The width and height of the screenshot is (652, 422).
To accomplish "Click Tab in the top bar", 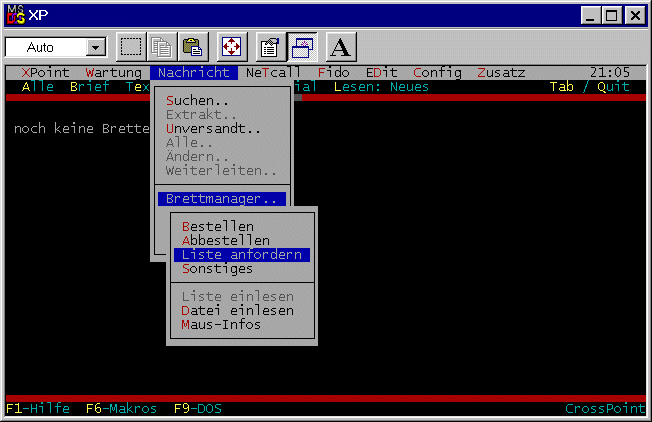I will click(x=562, y=87).
